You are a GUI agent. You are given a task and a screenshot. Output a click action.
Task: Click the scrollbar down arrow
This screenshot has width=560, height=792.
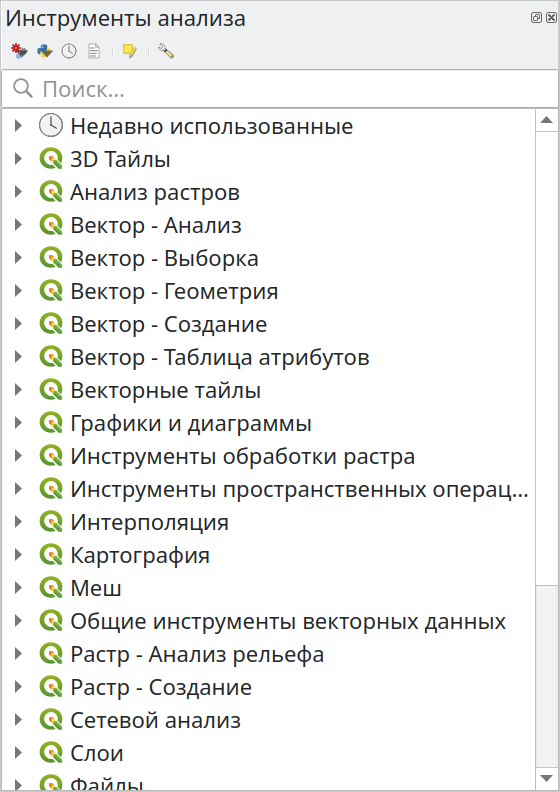[x=547, y=778]
